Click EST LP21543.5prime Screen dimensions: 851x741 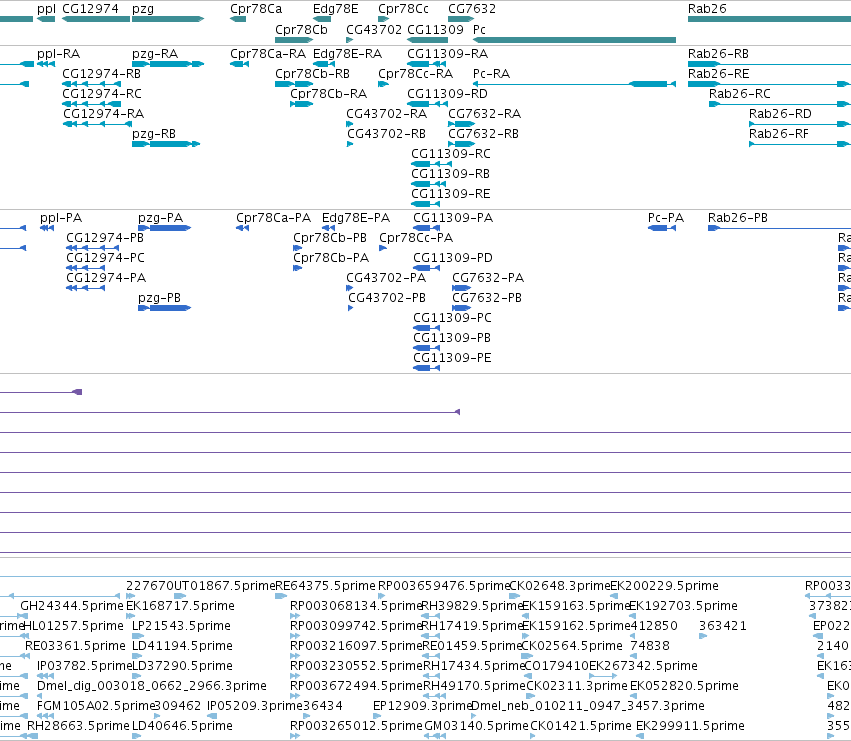138,636
